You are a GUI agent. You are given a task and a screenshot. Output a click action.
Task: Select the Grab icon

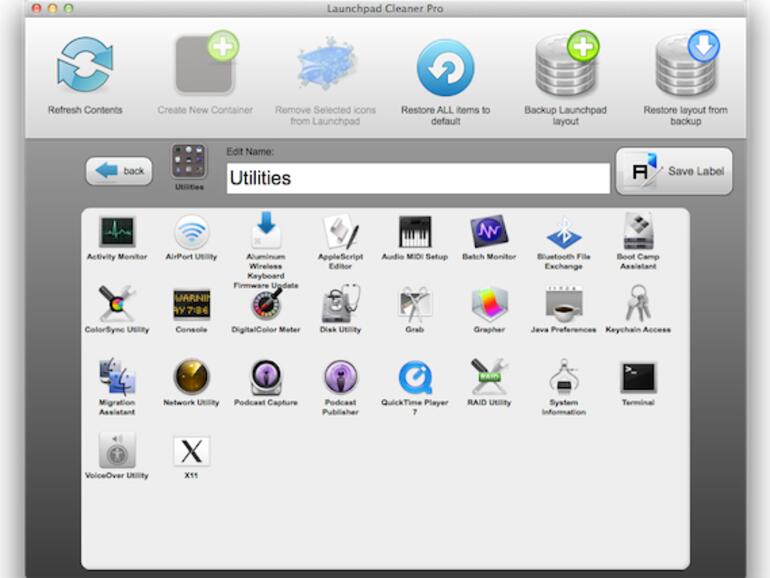coord(415,304)
